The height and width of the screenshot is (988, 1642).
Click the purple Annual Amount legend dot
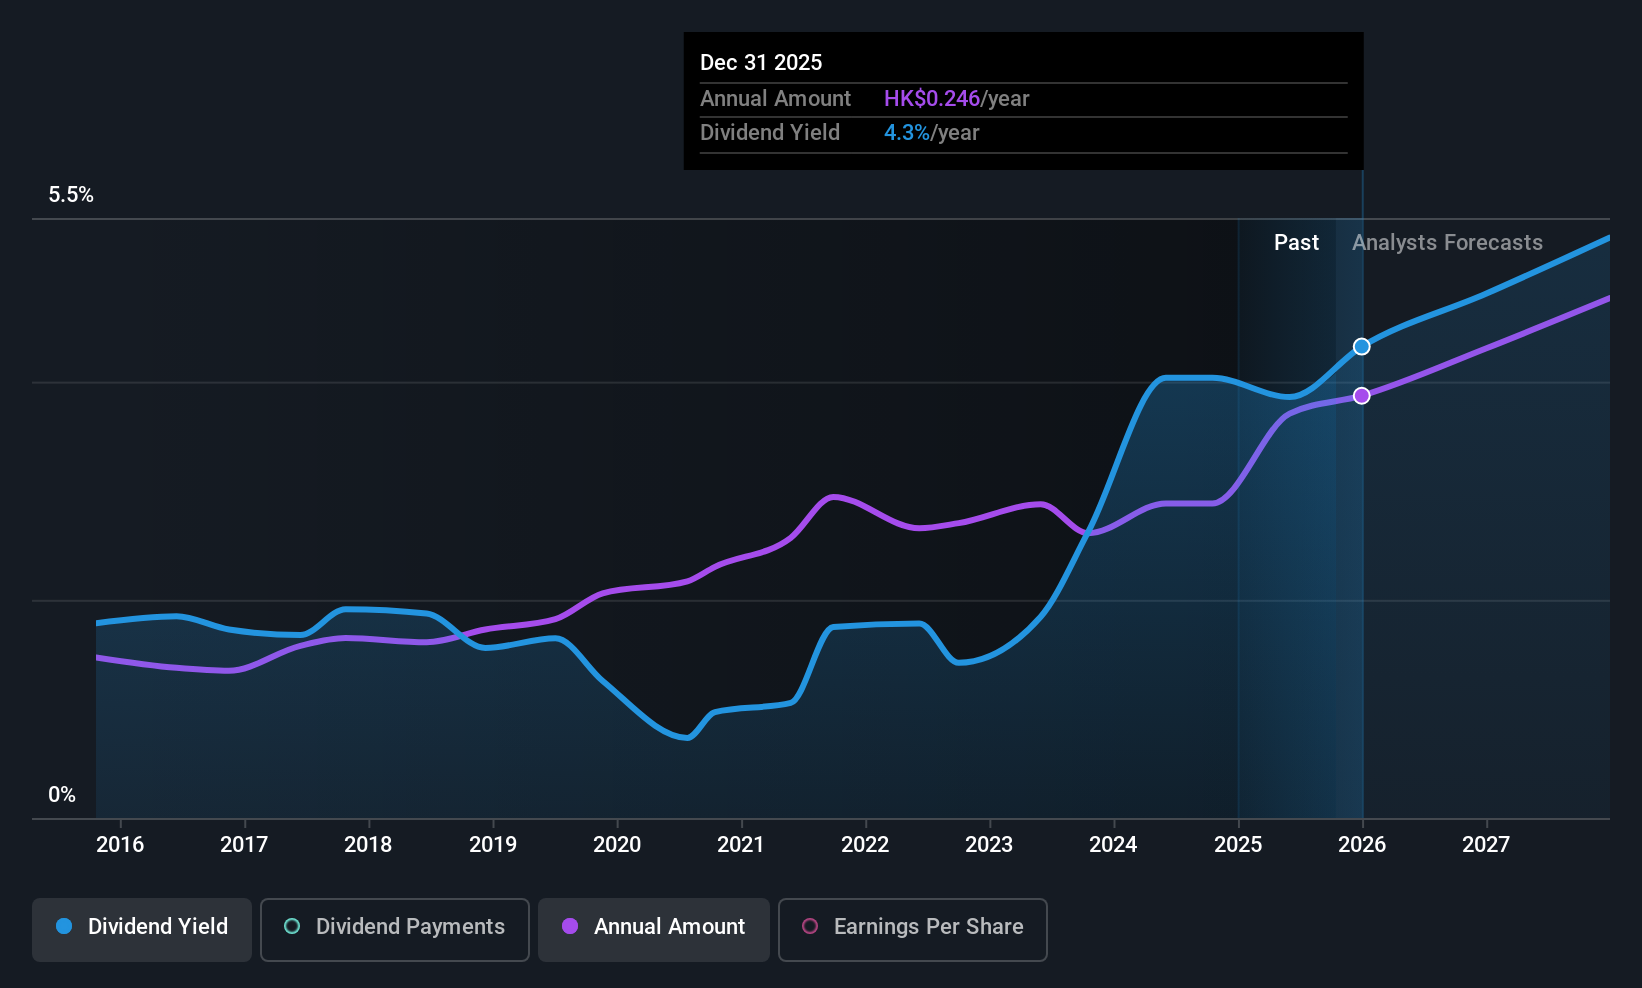pyautogui.click(x=570, y=927)
